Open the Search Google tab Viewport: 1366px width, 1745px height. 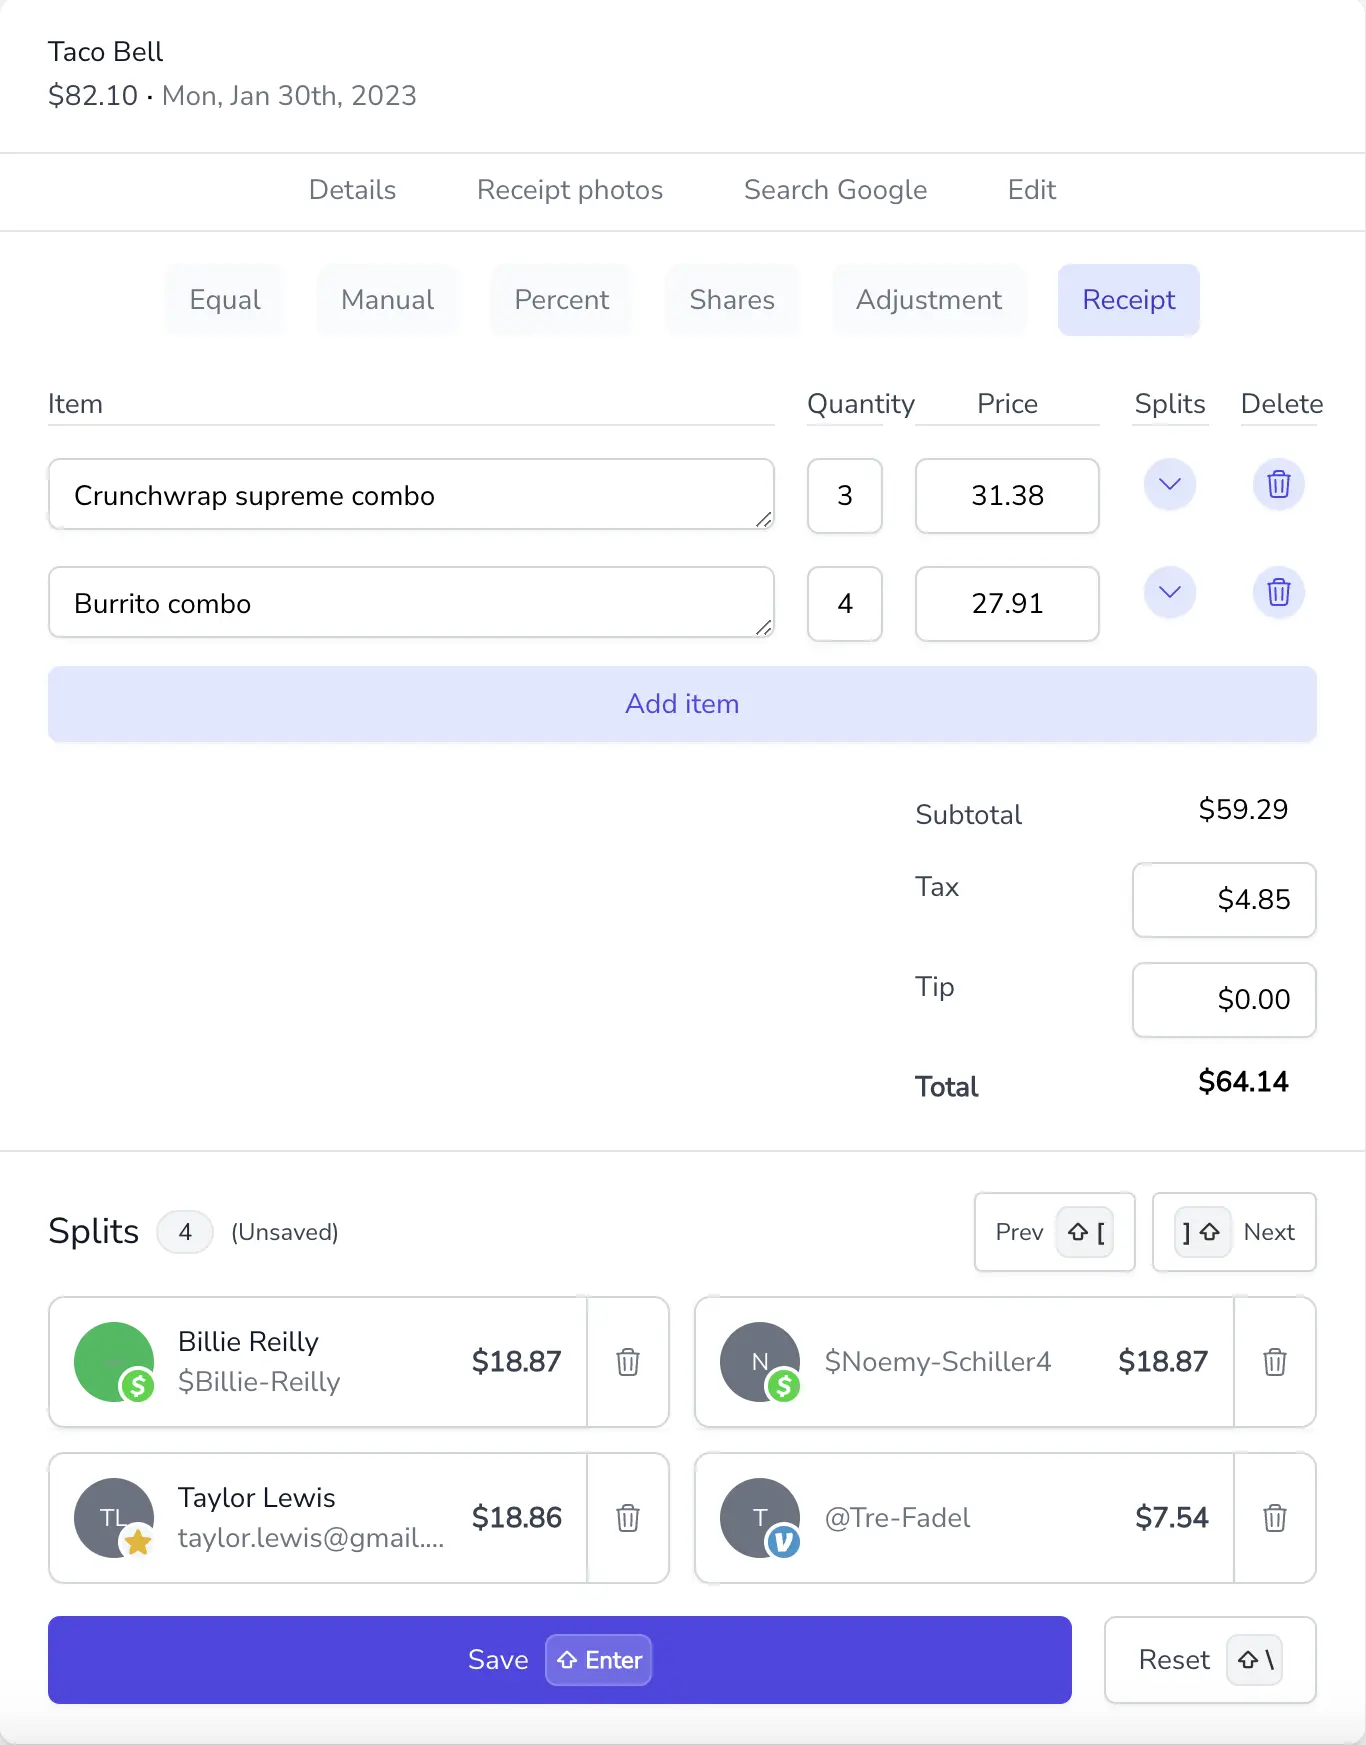tap(835, 190)
